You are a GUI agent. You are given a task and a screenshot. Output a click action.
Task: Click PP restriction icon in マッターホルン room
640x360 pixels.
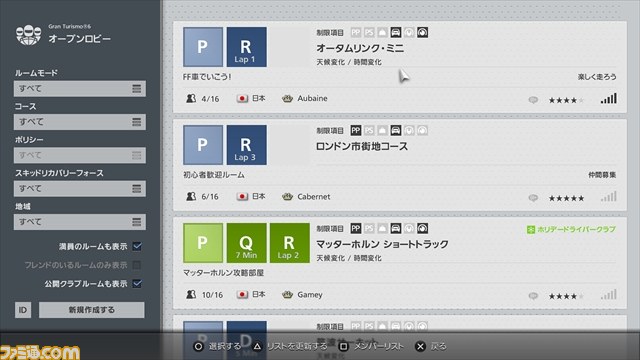[x=356, y=228]
